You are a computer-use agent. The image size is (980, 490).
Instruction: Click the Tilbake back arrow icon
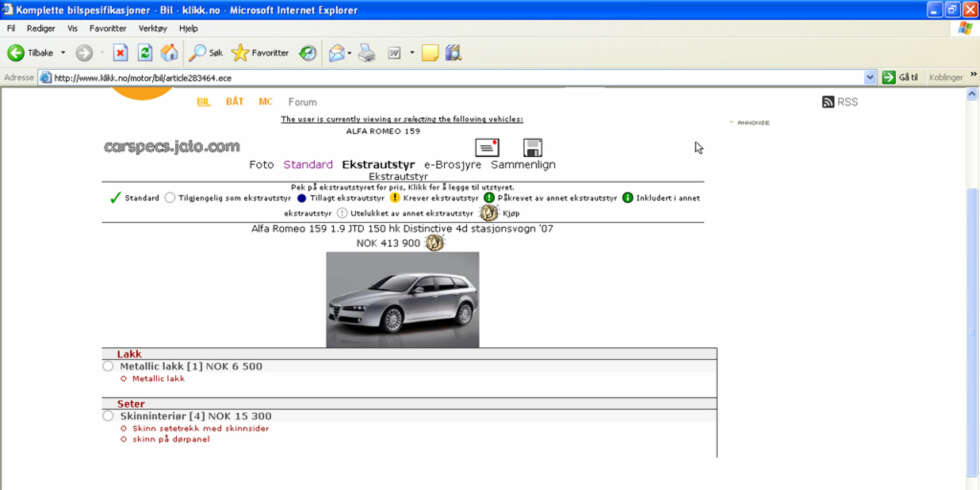16,53
